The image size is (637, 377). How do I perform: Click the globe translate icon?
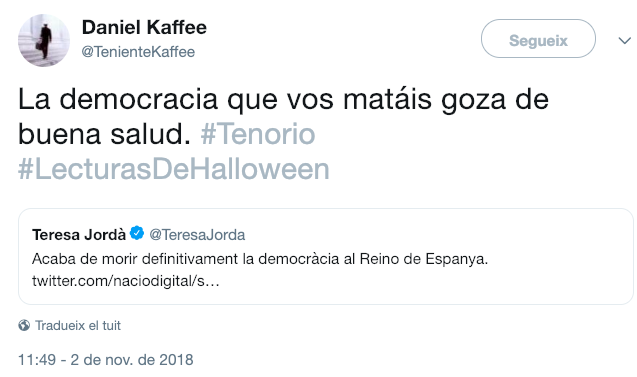click(24, 325)
